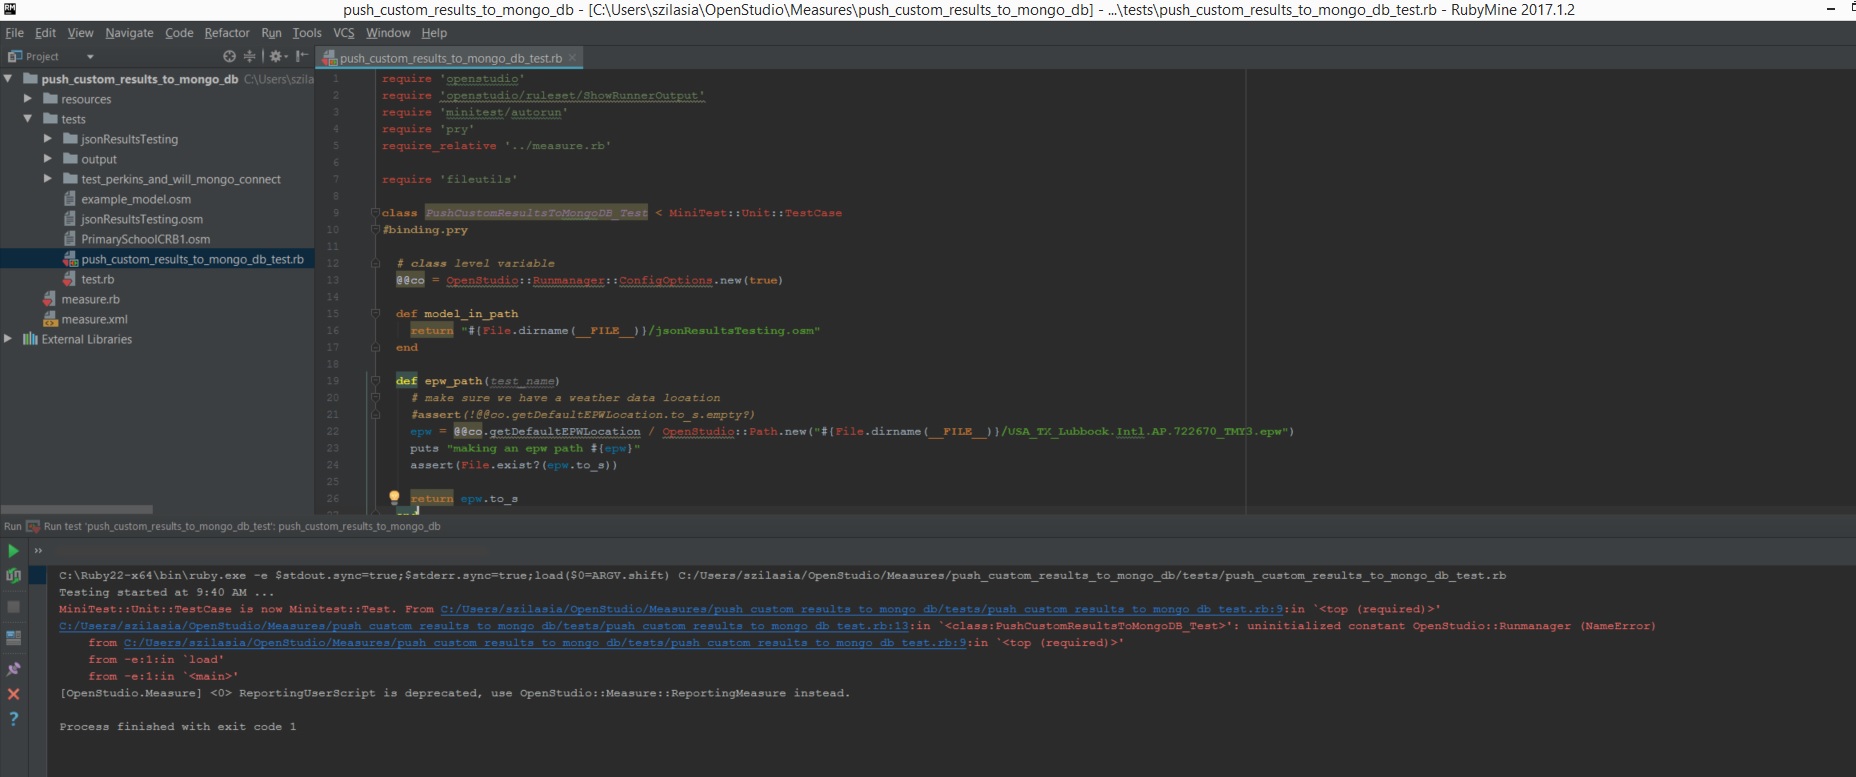Collapse the tests folder

pyautogui.click(x=28, y=119)
